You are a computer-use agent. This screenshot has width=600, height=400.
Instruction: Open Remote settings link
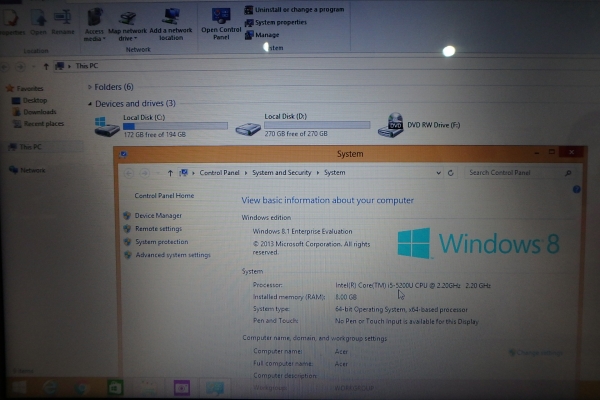[158, 229]
